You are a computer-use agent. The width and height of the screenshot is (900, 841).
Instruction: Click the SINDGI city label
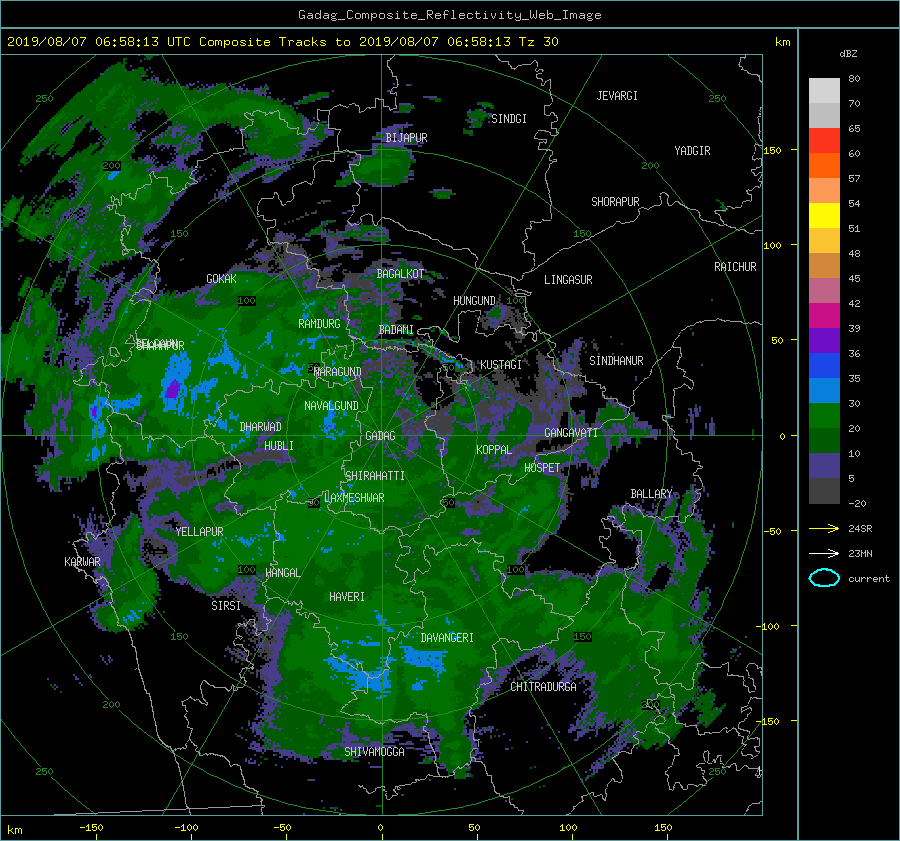[x=509, y=119]
